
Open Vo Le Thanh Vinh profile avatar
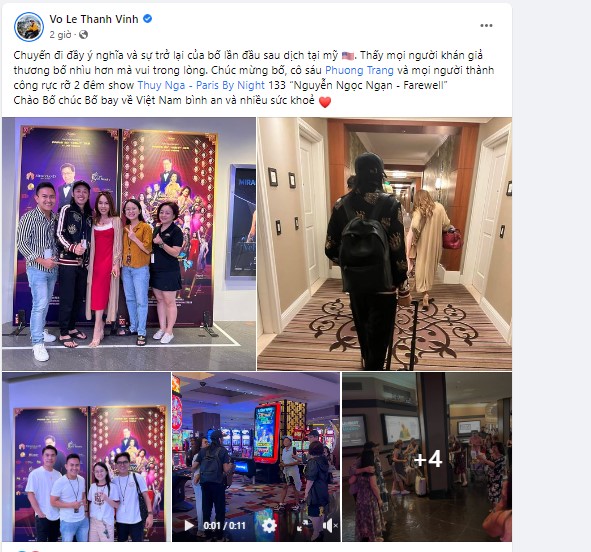click(29, 26)
